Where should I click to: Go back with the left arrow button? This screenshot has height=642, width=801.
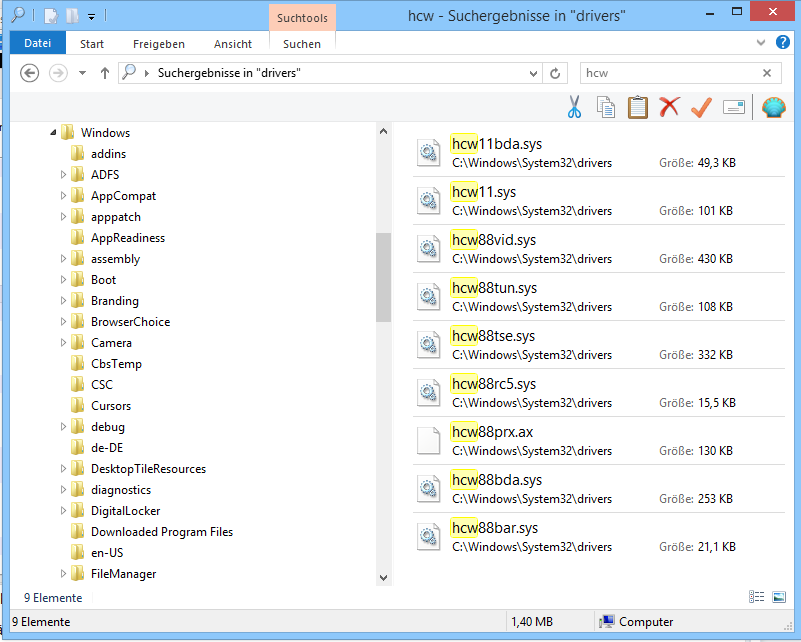click(x=30, y=73)
